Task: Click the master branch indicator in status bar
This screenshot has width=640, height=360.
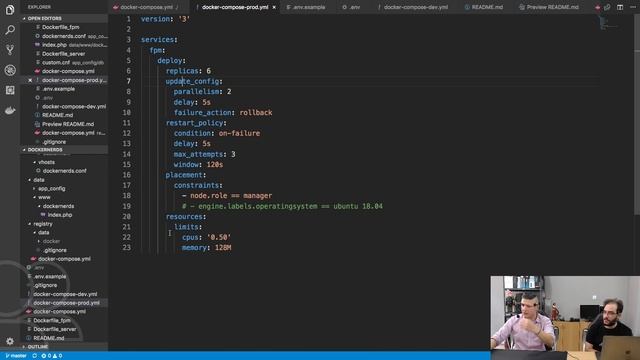Action: point(16,356)
